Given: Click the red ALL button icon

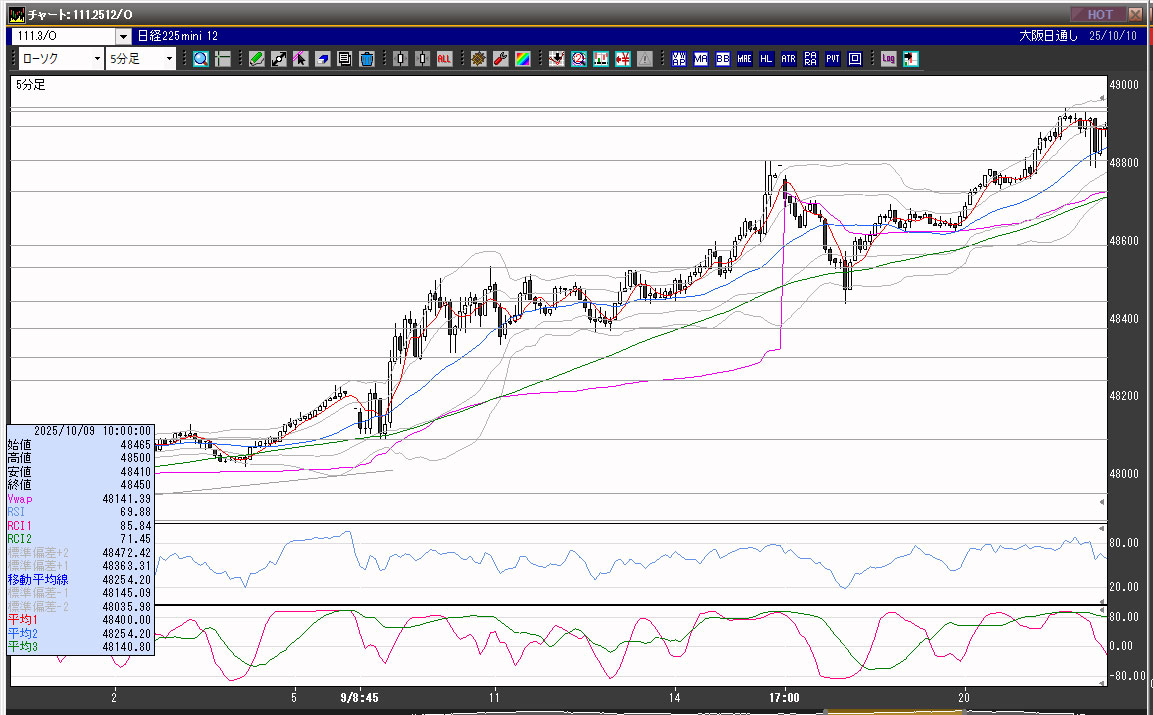Looking at the screenshot, I should [444, 59].
